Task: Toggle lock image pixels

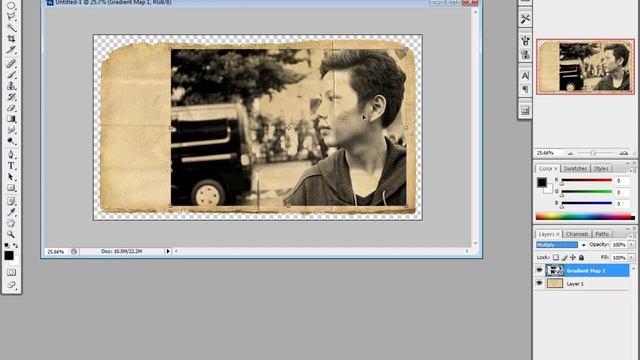Action: (x=564, y=258)
